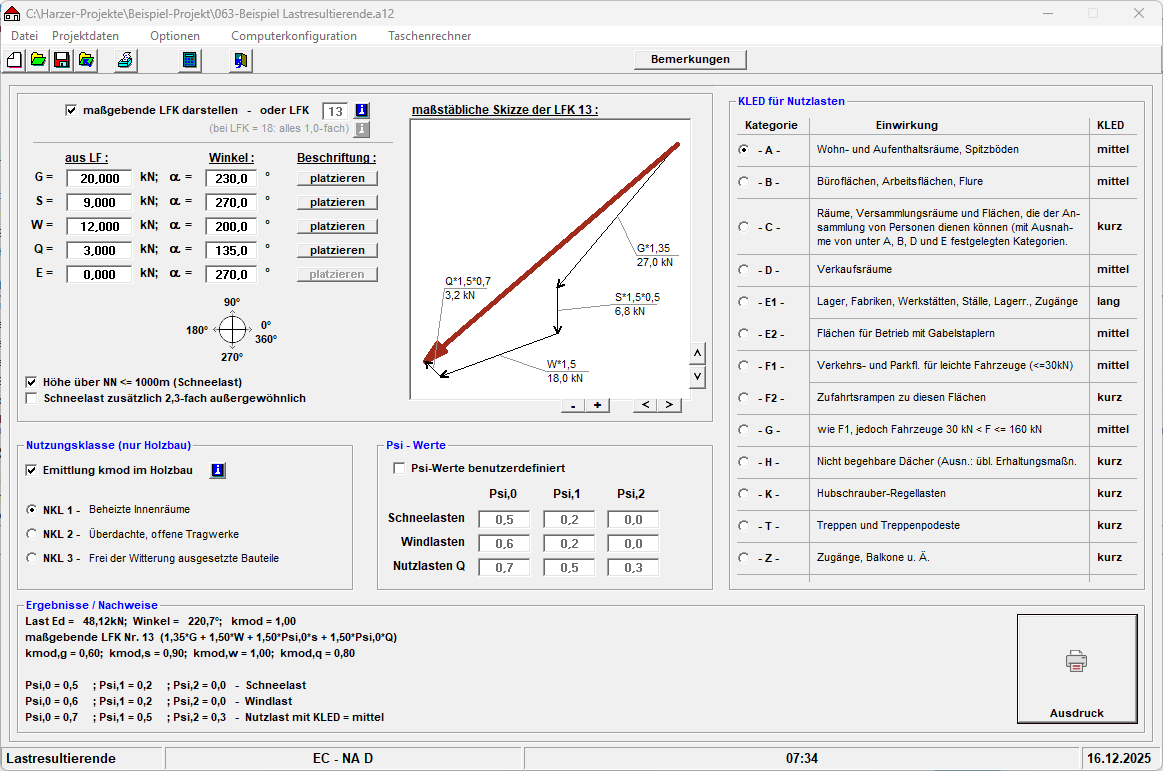This screenshot has width=1163, height=771.
Task: Click into the G load value field
Action: click(99, 178)
